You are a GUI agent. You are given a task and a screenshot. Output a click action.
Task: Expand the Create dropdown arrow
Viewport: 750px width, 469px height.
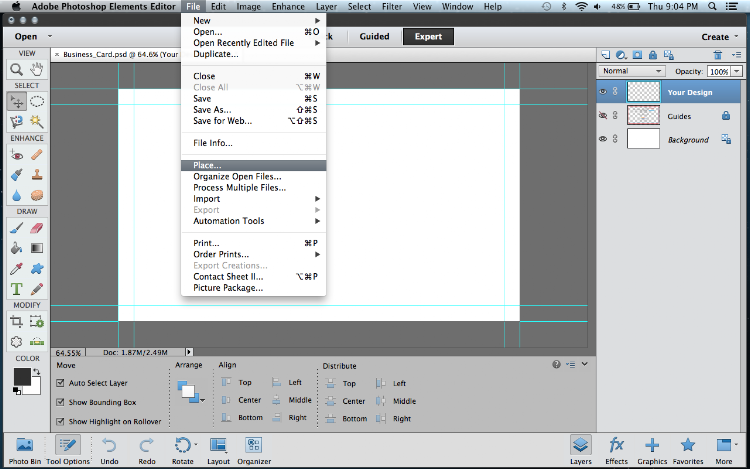[x=736, y=37]
